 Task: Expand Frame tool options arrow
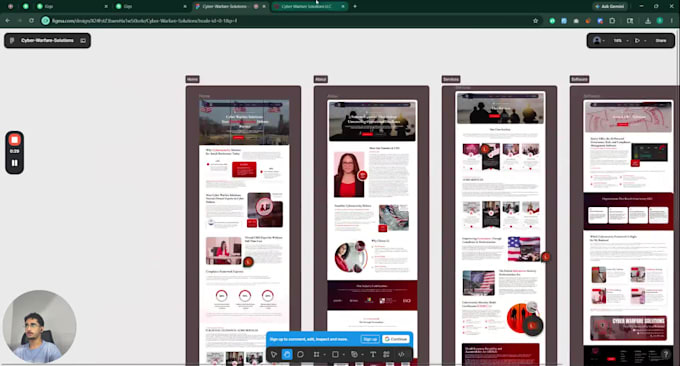click(324, 355)
